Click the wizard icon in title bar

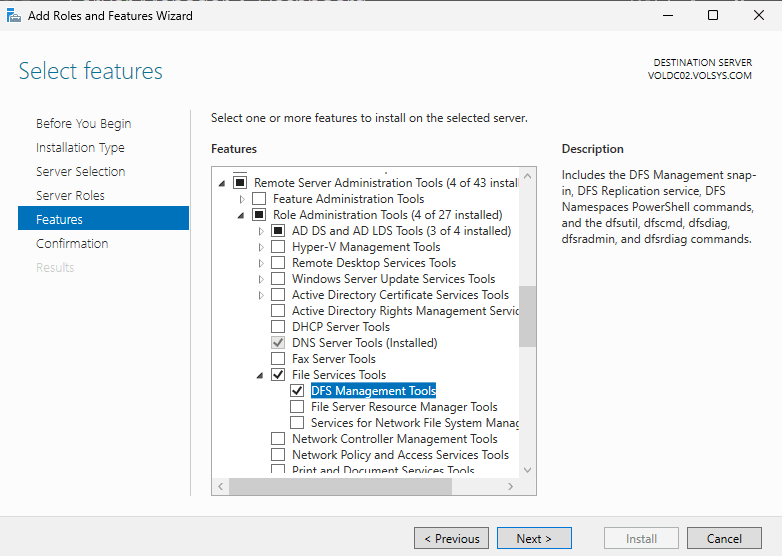pyautogui.click(x=14, y=15)
